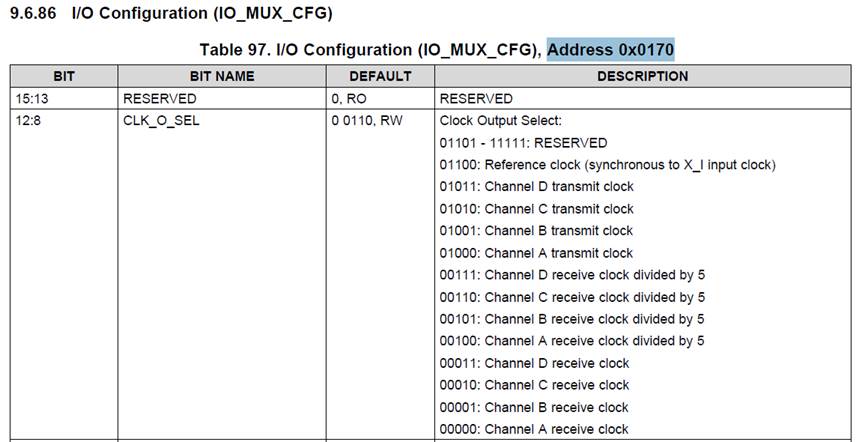856x442 pixels.
Task: Click the 01011 Channel D transmit clock line
Action: click(x=536, y=187)
